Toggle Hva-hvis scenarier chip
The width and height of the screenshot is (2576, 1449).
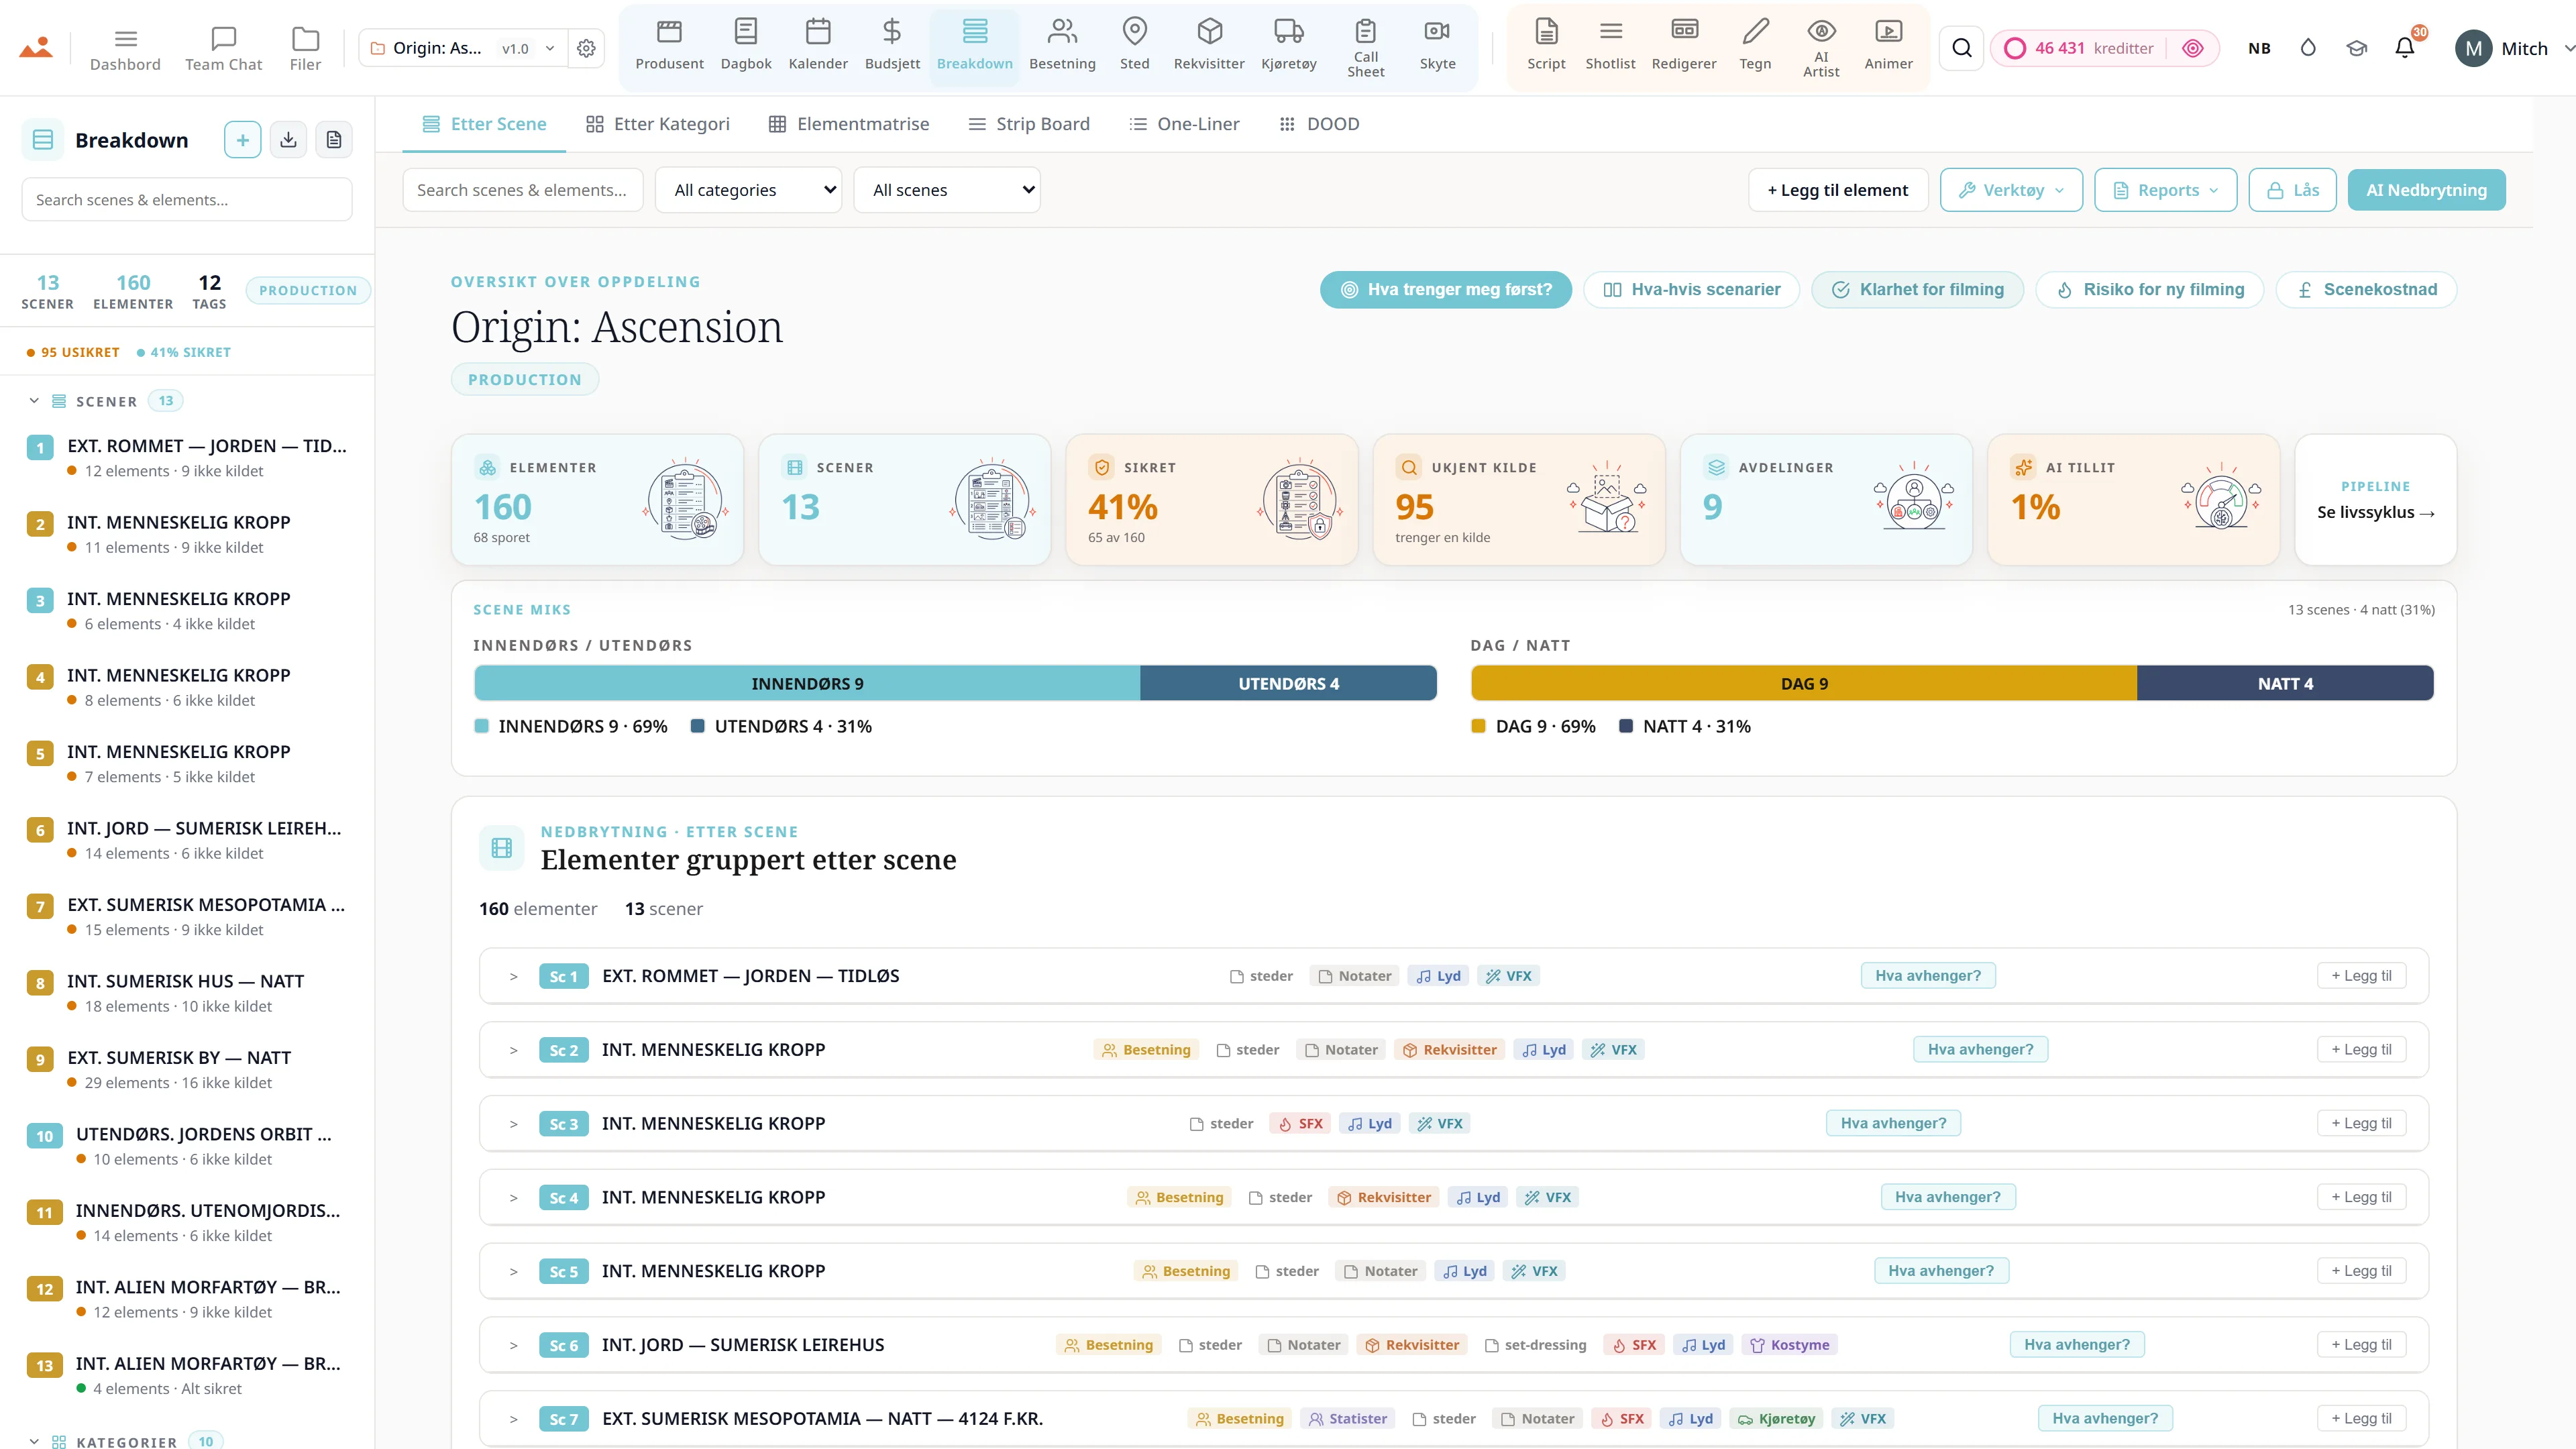pyautogui.click(x=1691, y=290)
